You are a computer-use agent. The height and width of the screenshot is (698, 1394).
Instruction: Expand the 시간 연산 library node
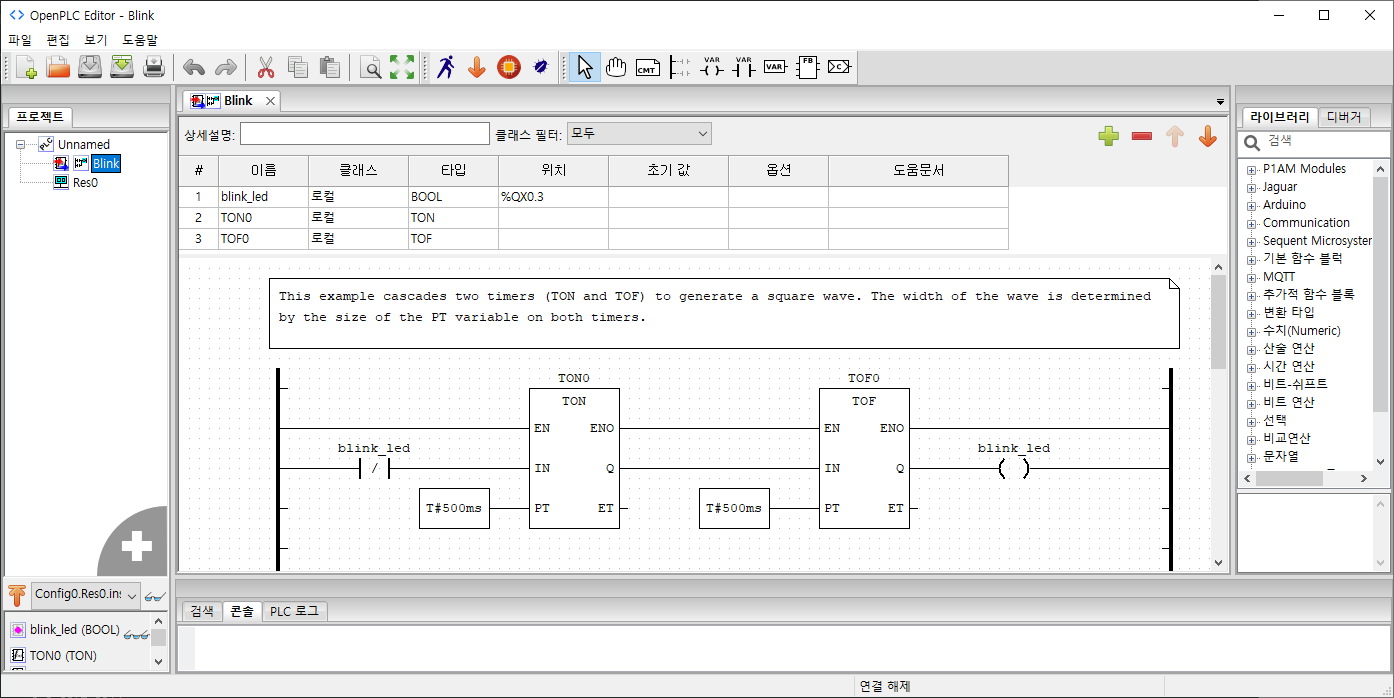(x=1251, y=367)
